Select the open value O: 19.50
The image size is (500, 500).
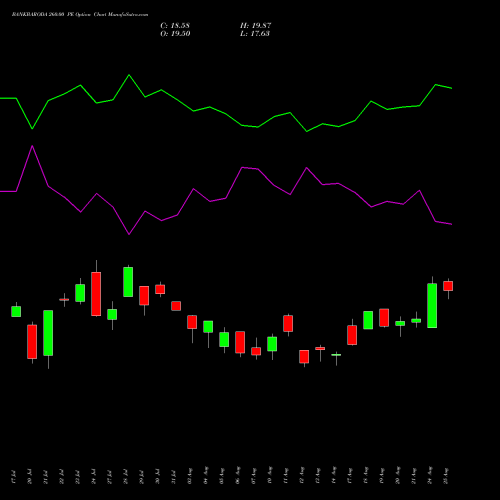pyautogui.click(x=175, y=34)
